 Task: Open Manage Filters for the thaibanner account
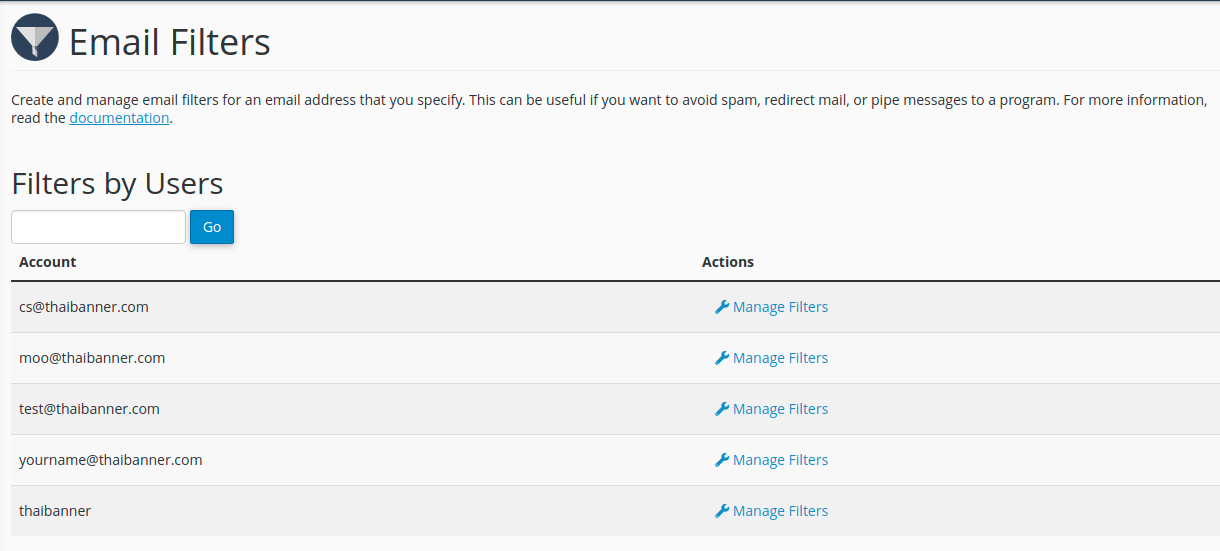pyautogui.click(x=780, y=511)
